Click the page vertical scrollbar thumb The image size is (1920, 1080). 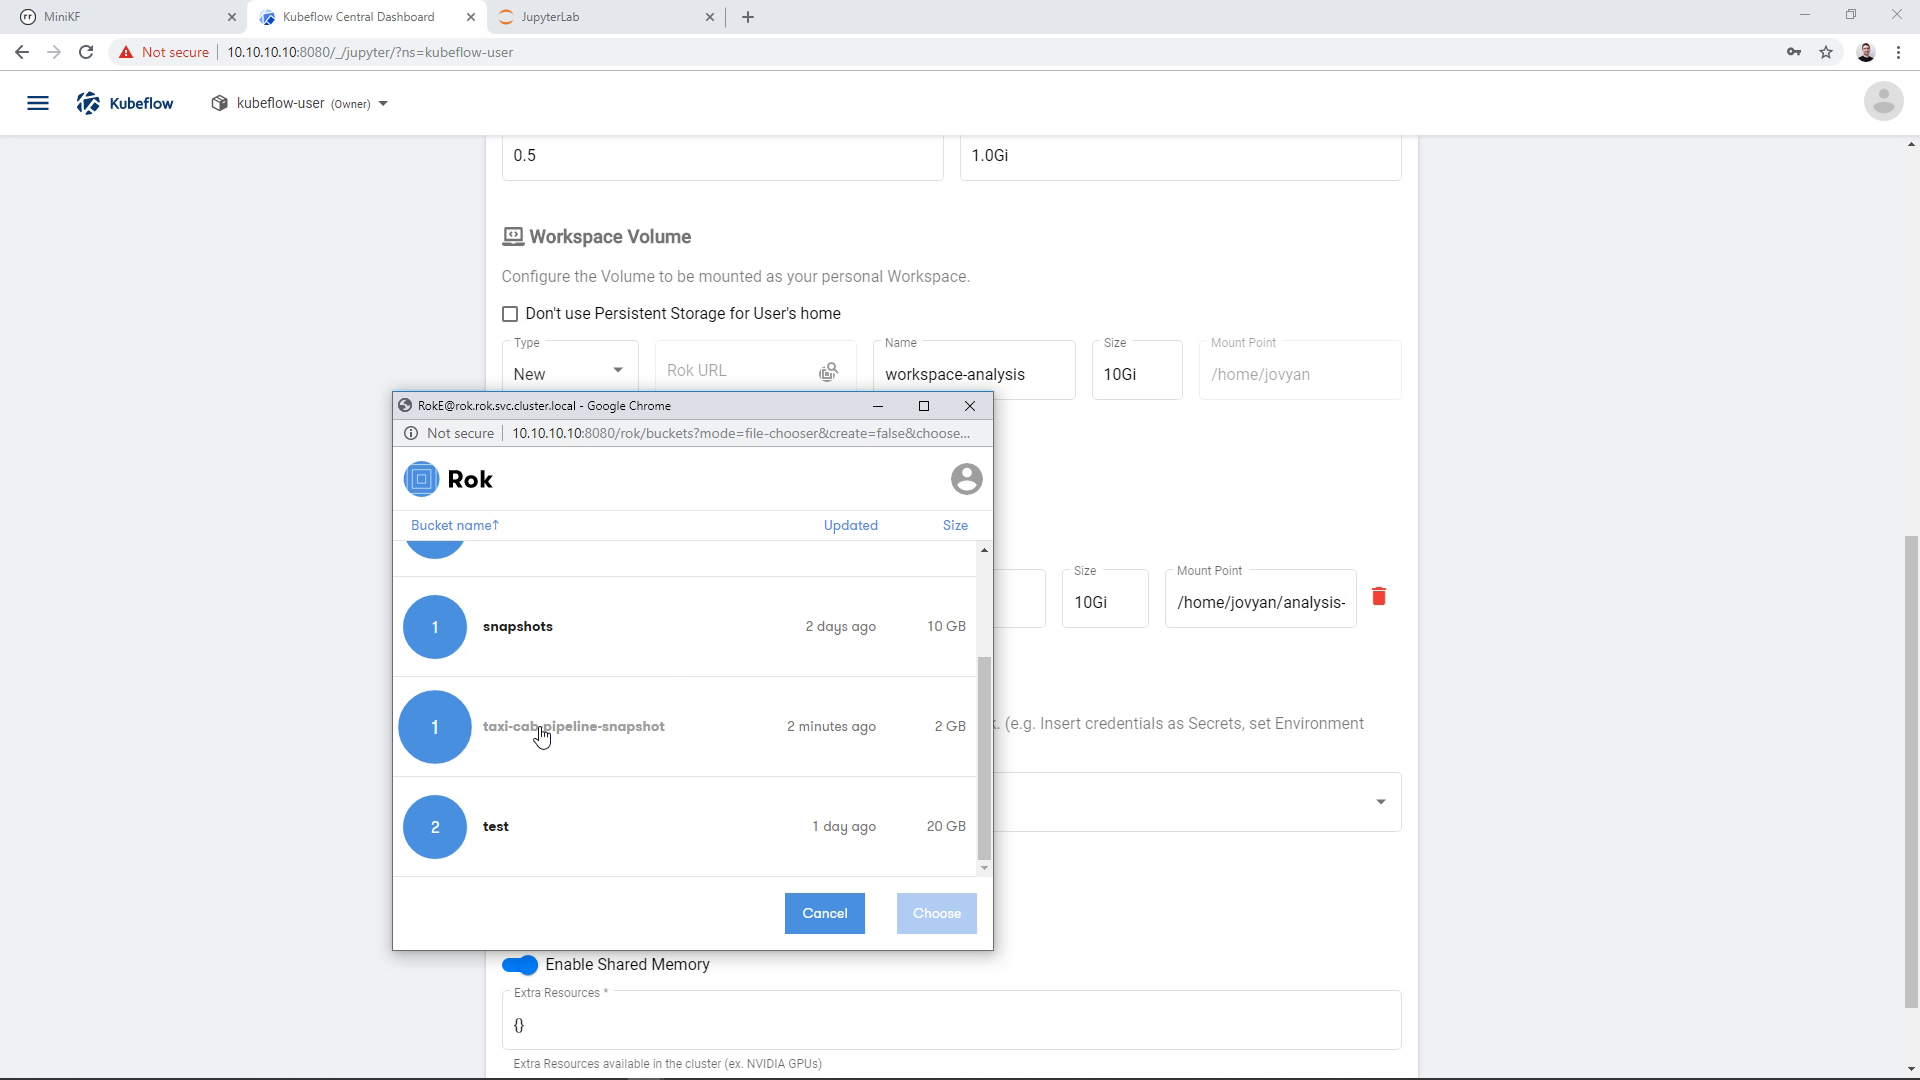click(1911, 772)
